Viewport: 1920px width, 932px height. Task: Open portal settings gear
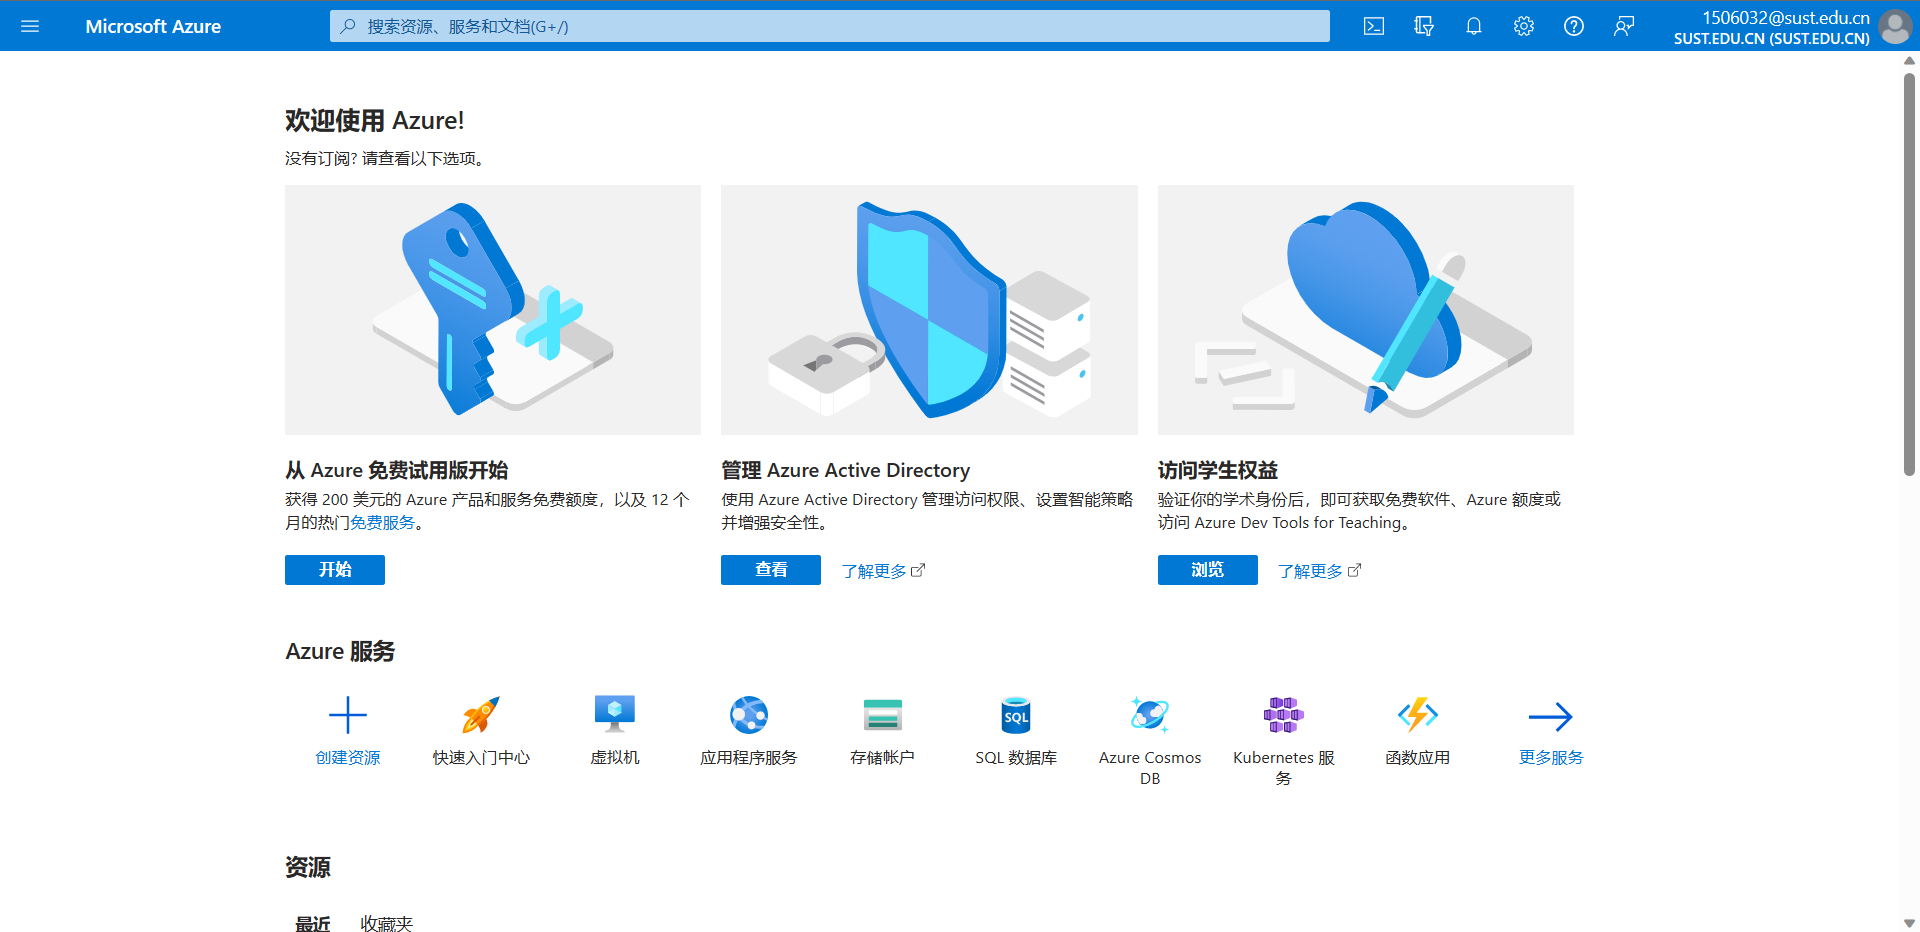click(x=1524, y=26)
